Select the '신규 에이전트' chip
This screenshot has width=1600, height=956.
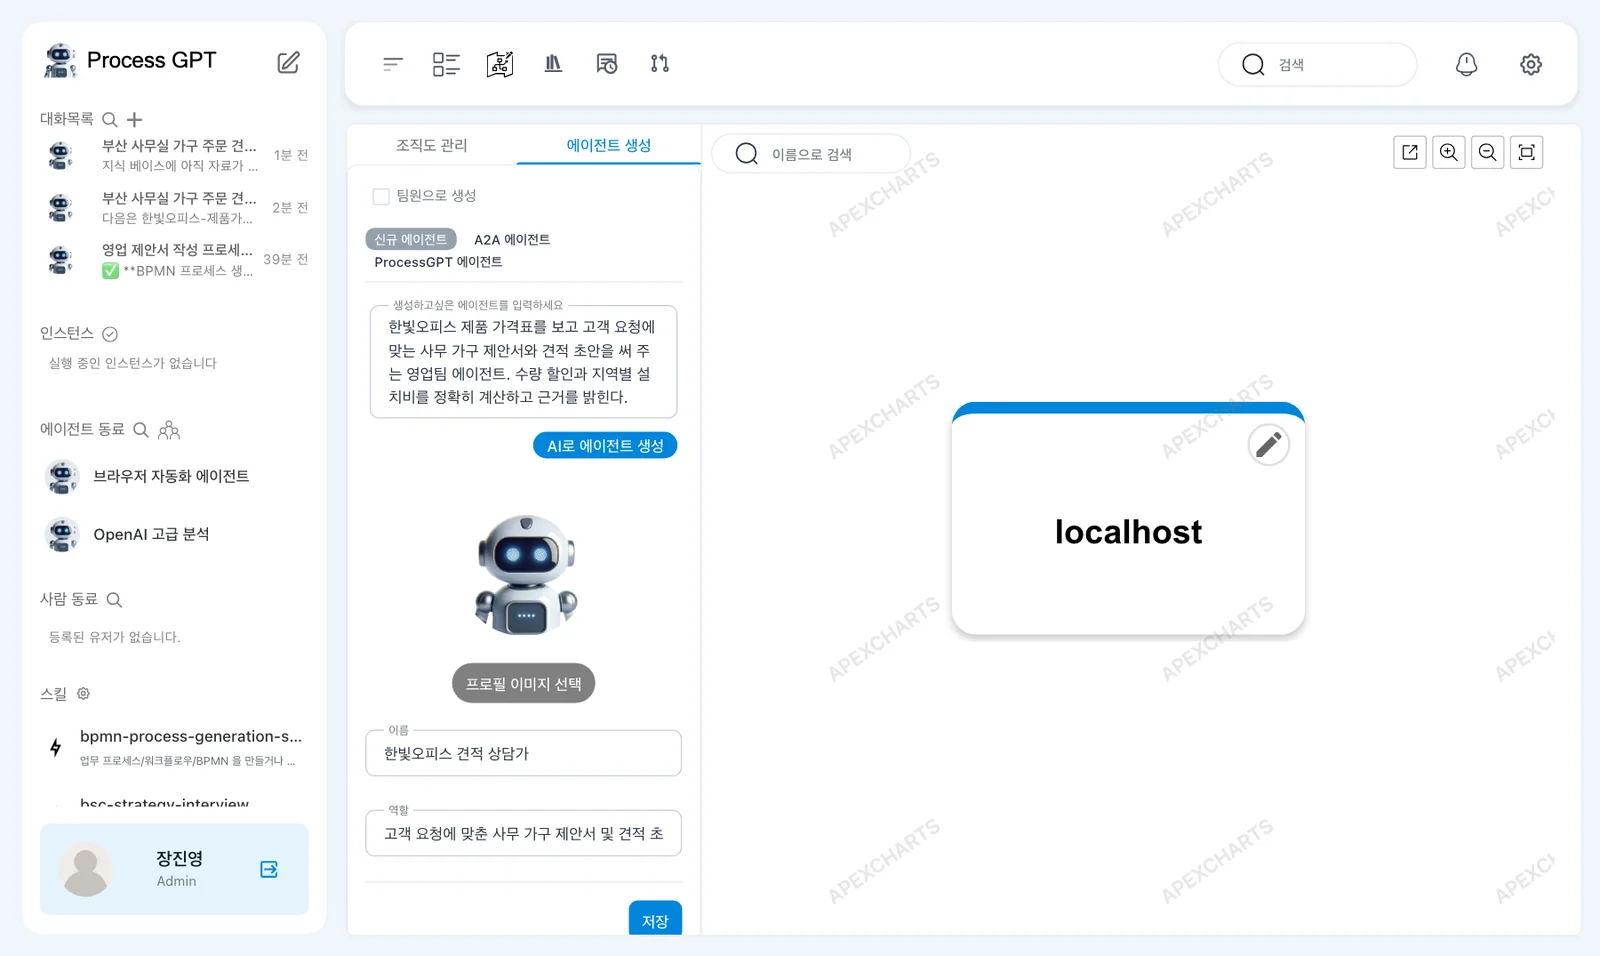tap(411, 239)
